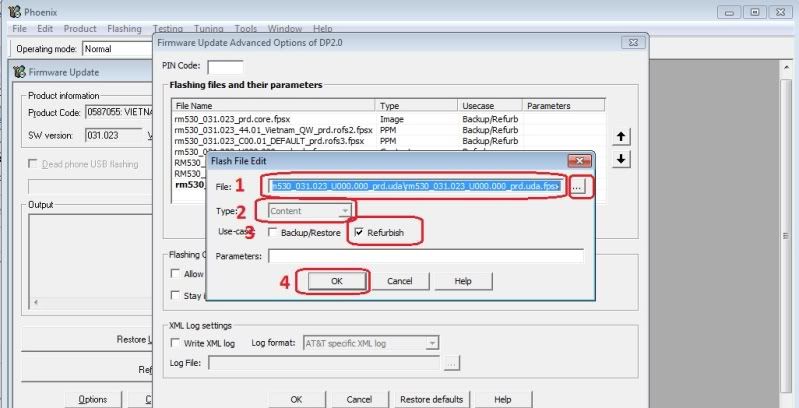Click the Log File input field

tap(324, 363)
